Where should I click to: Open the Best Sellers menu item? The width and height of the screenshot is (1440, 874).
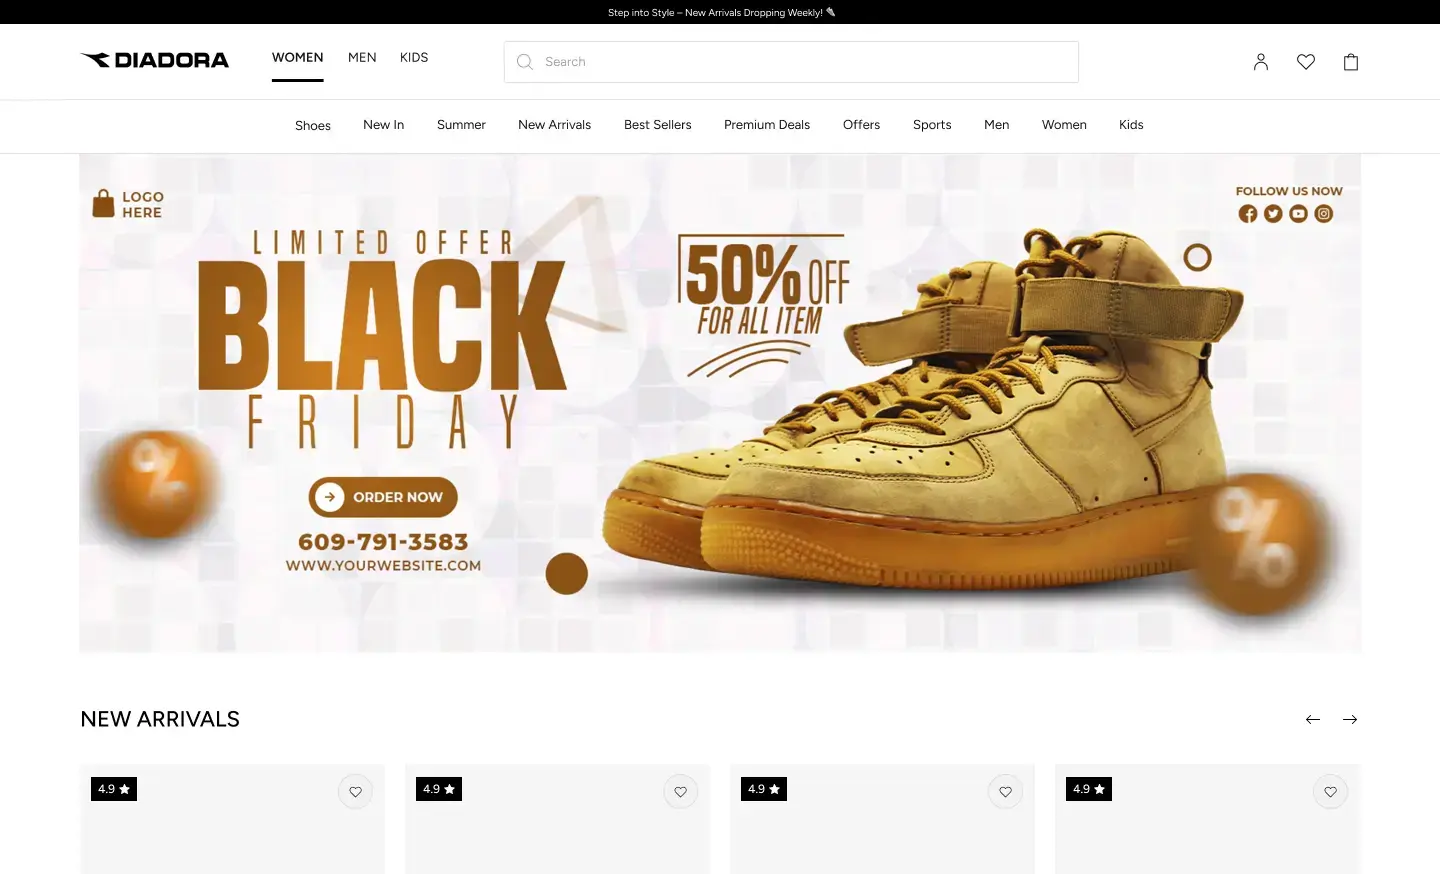[x=658, y=125]
